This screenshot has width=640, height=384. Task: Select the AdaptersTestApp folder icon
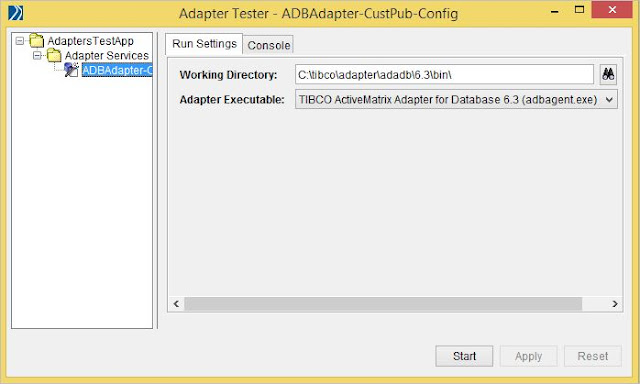point(36,40)
